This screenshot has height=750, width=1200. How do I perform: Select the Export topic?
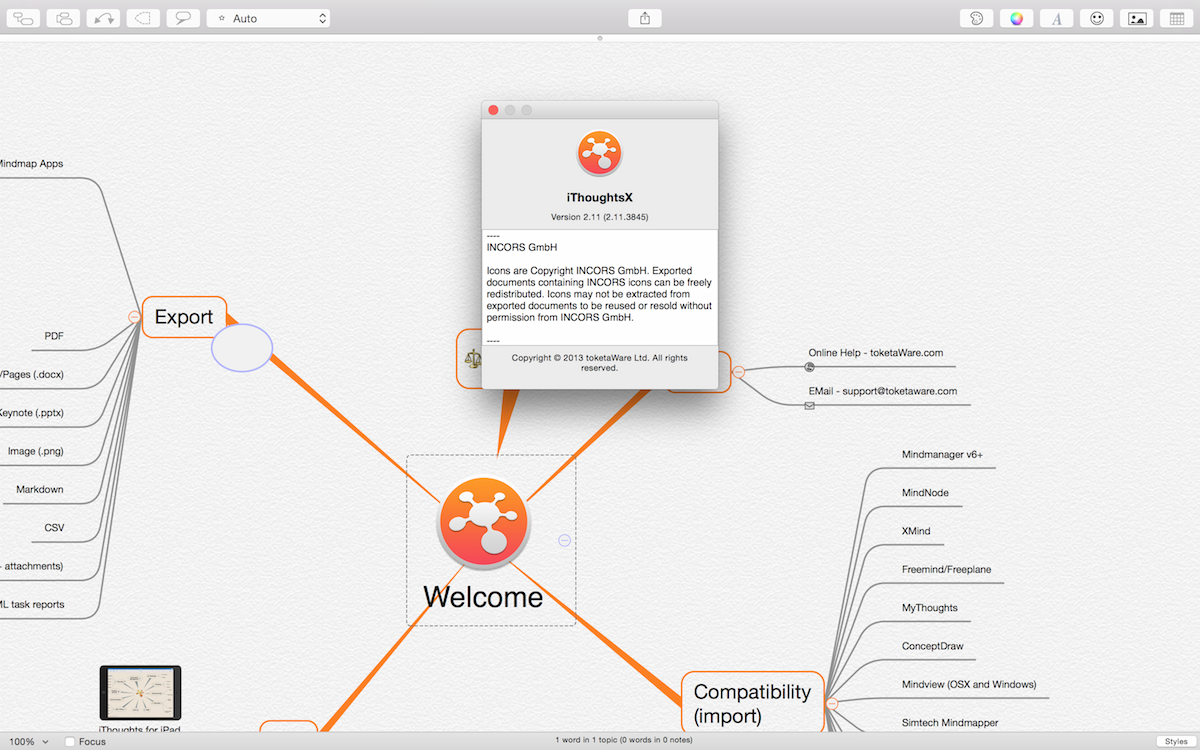click(x=184, y=317)
